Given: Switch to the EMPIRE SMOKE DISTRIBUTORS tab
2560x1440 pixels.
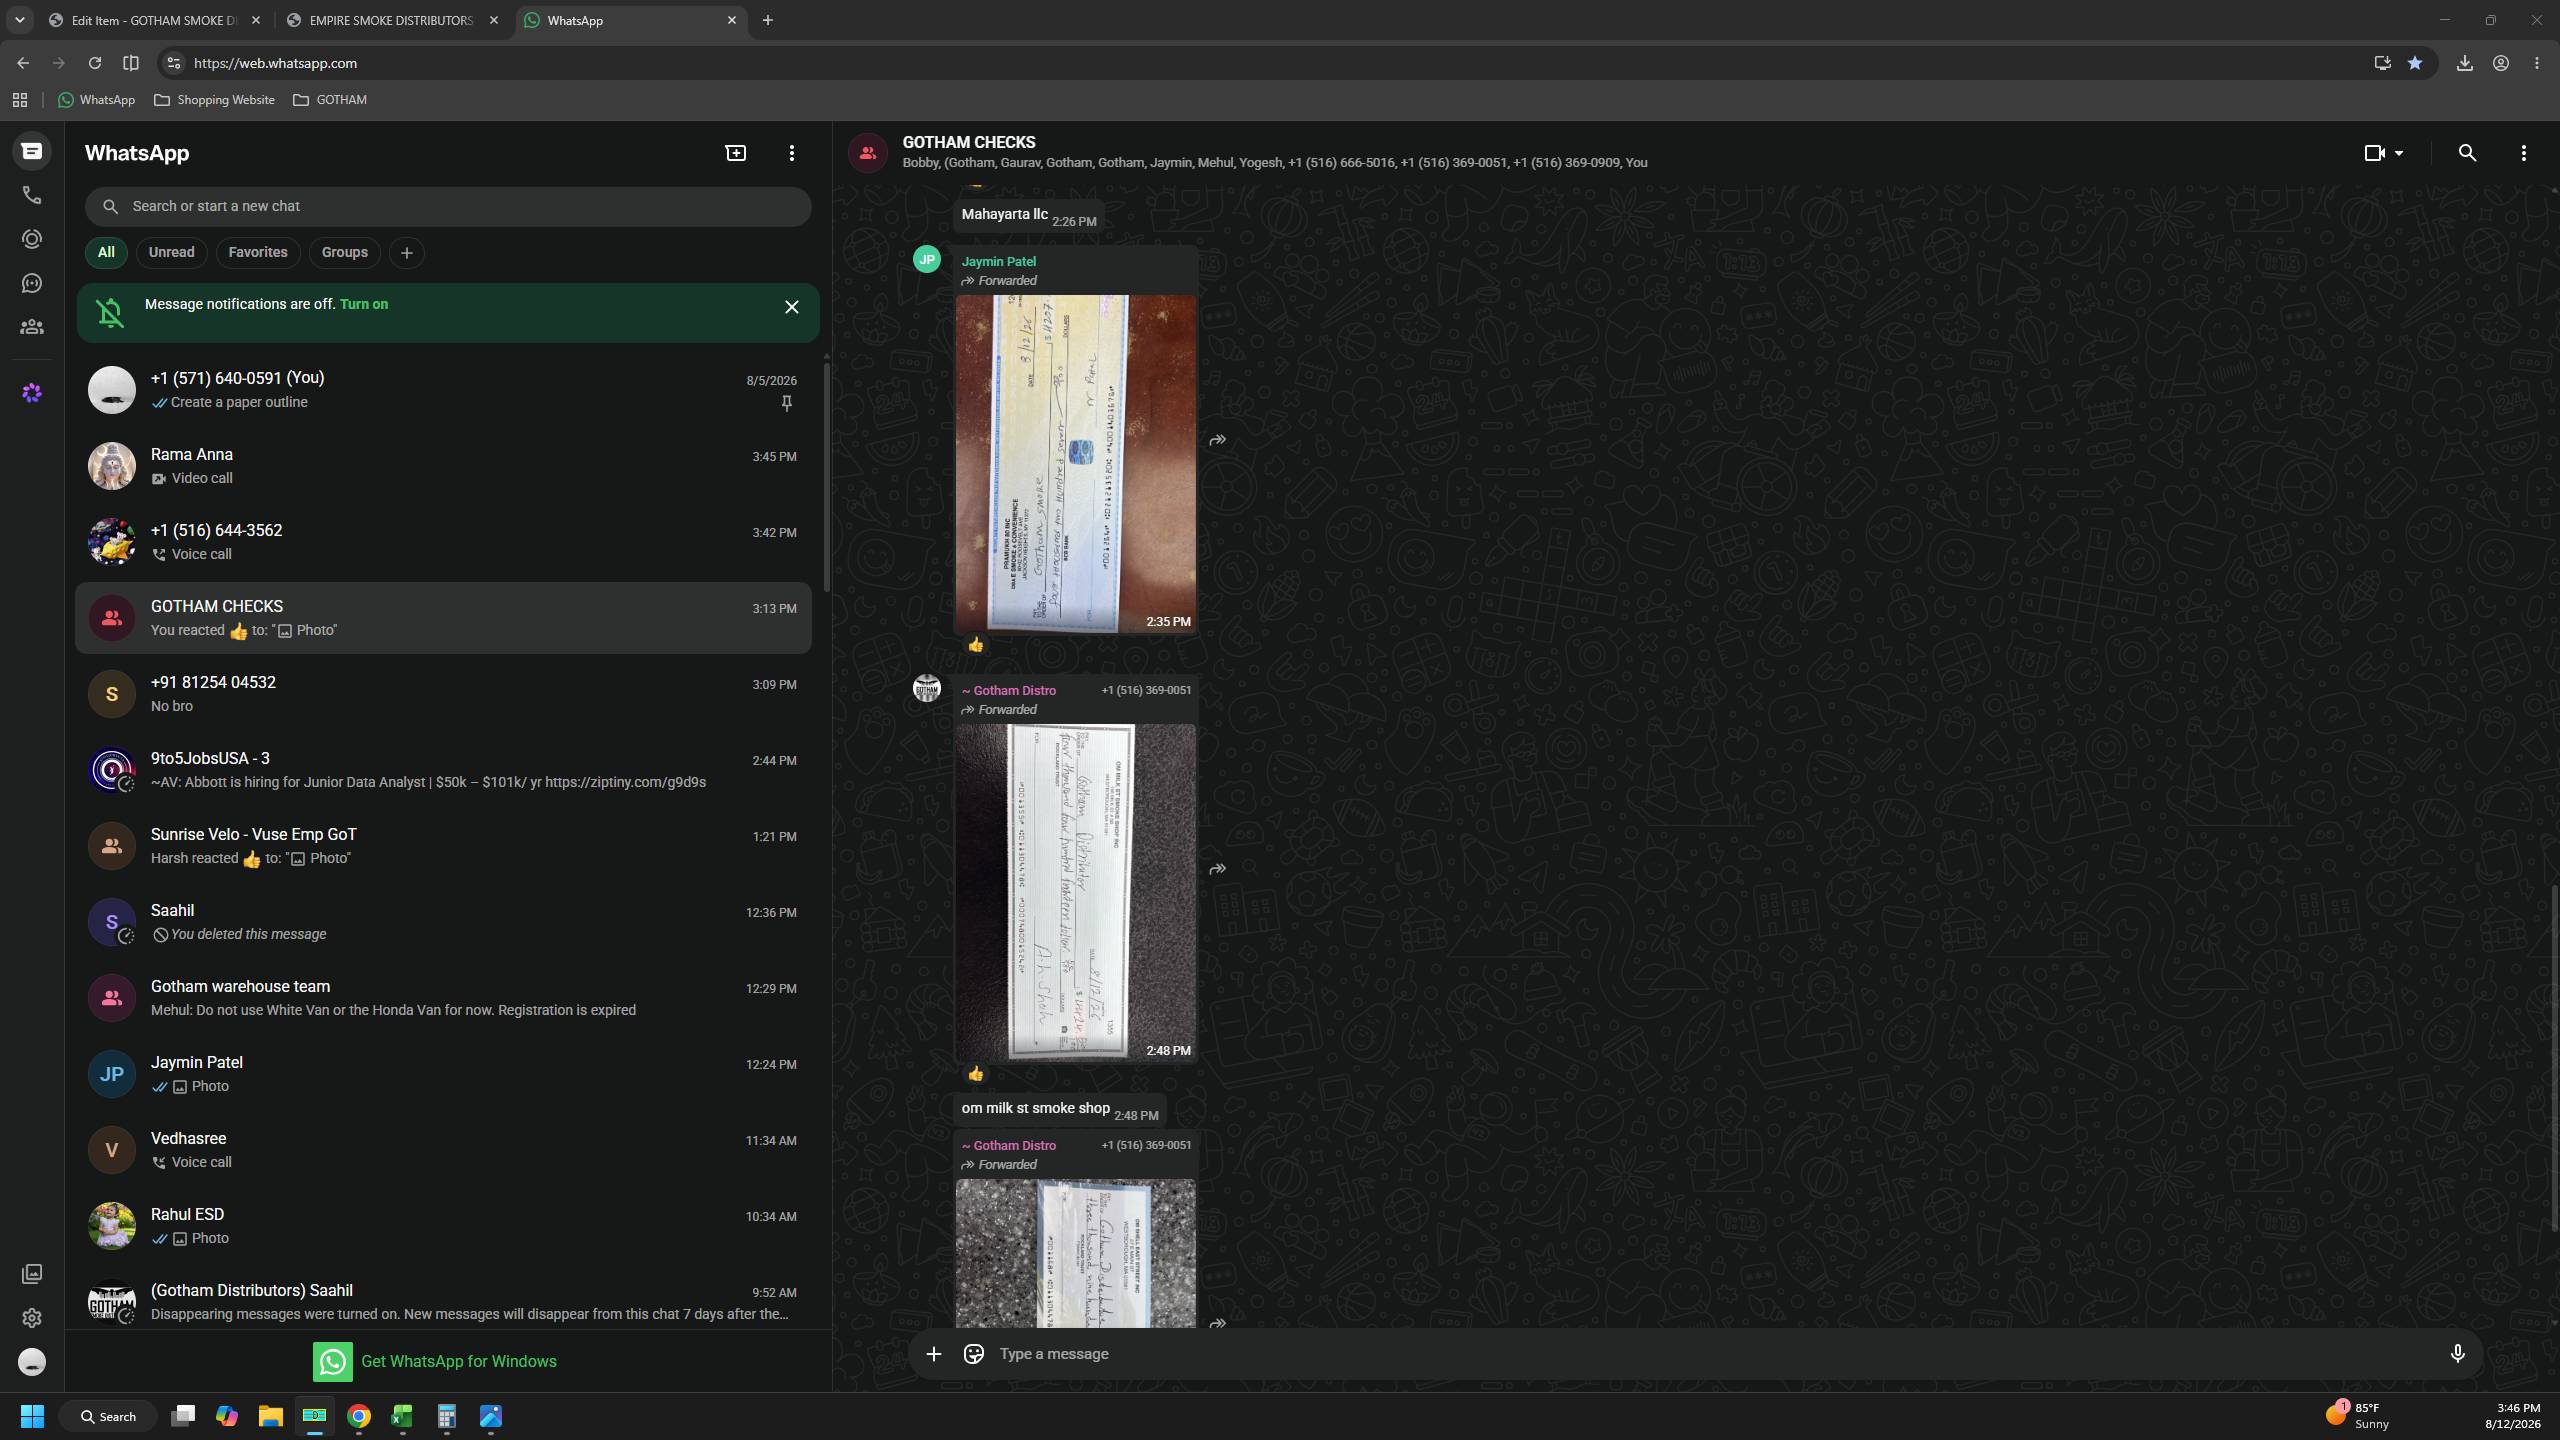Looking at the screenshot, I should pyautogui.click(x=391, y=20).
